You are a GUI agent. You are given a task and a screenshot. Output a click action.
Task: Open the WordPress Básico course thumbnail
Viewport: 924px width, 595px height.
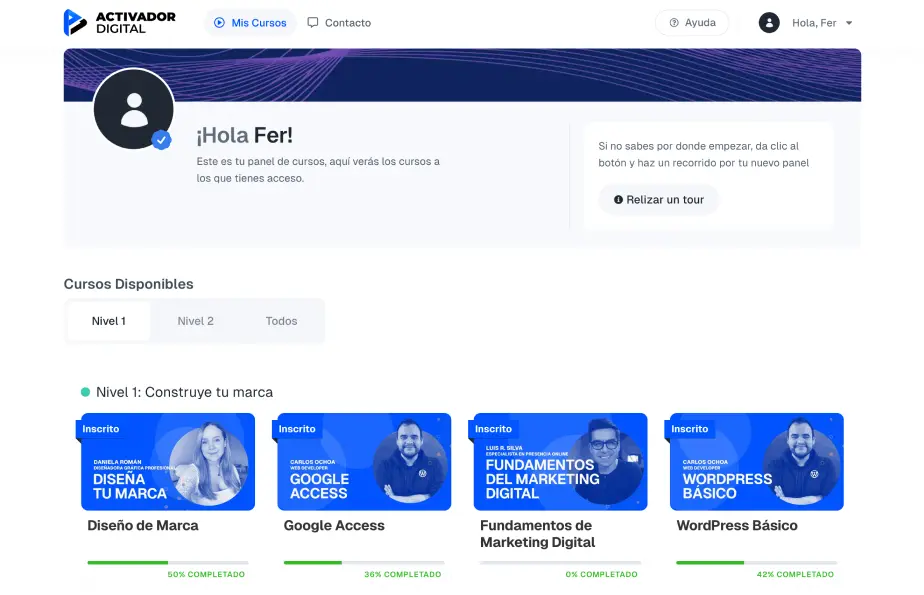pyautogui.click(x=756, y=462)
